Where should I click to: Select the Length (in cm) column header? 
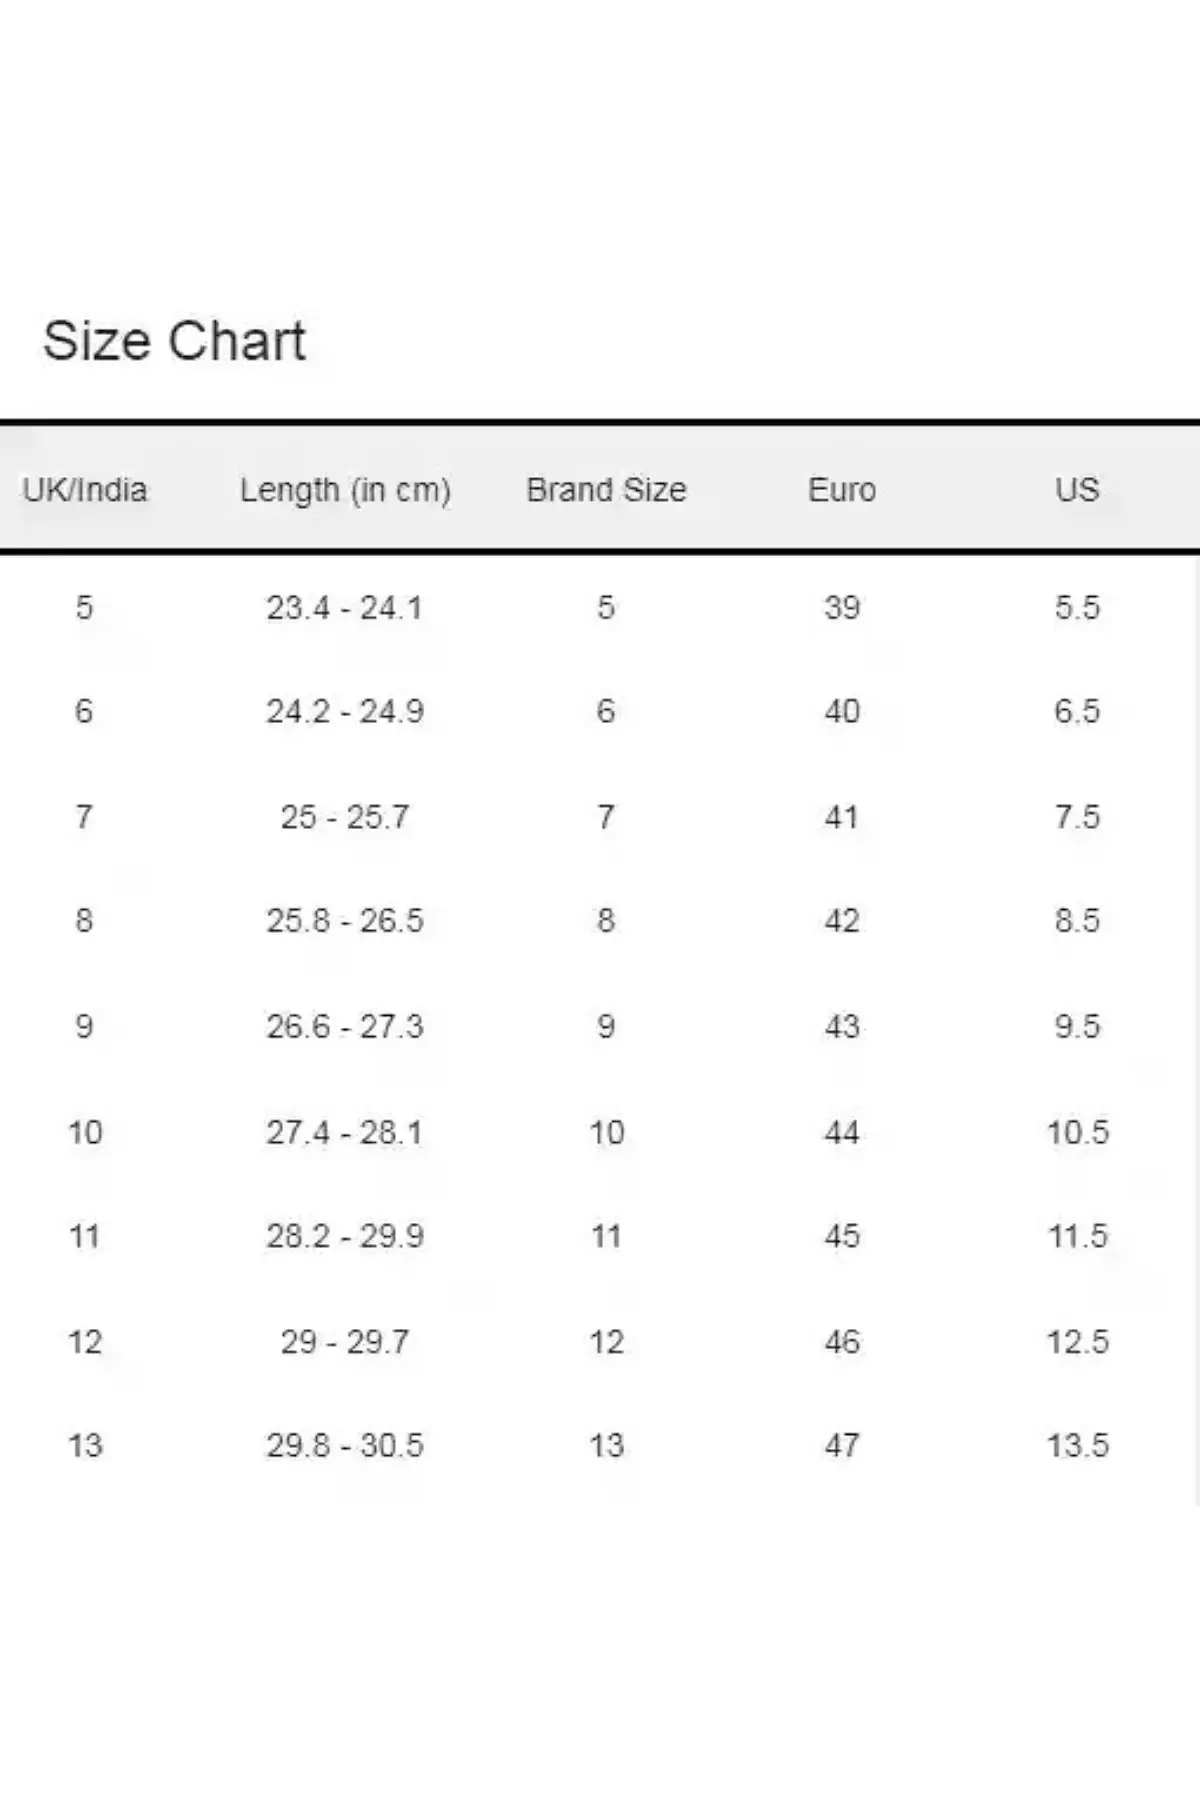(x=345, y=490)
